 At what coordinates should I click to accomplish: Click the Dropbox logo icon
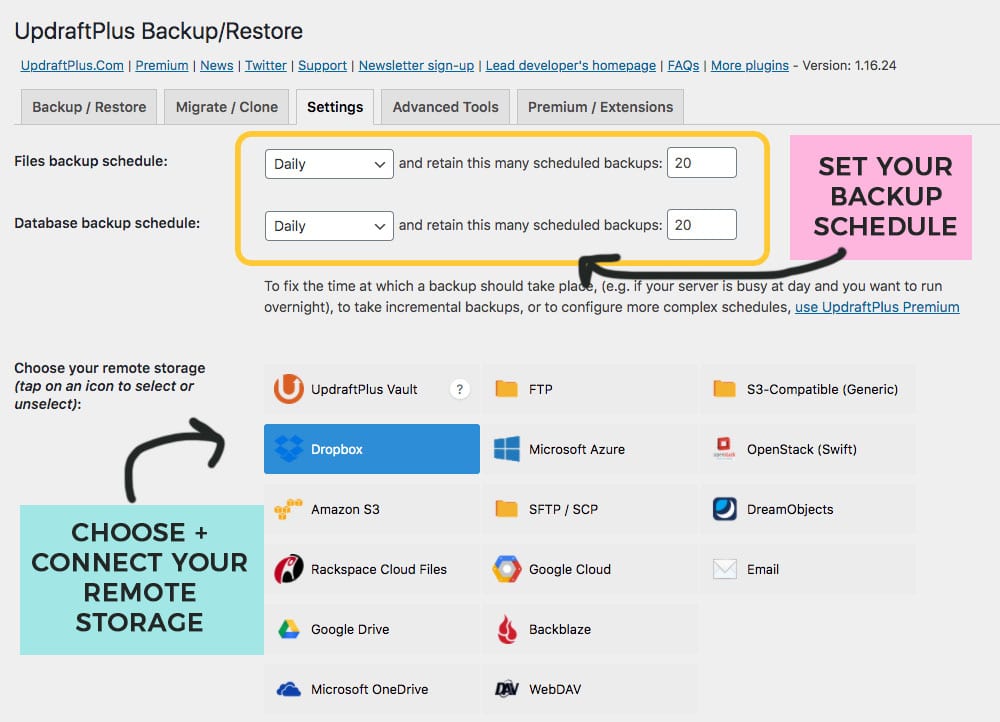(x=288, y=449)
